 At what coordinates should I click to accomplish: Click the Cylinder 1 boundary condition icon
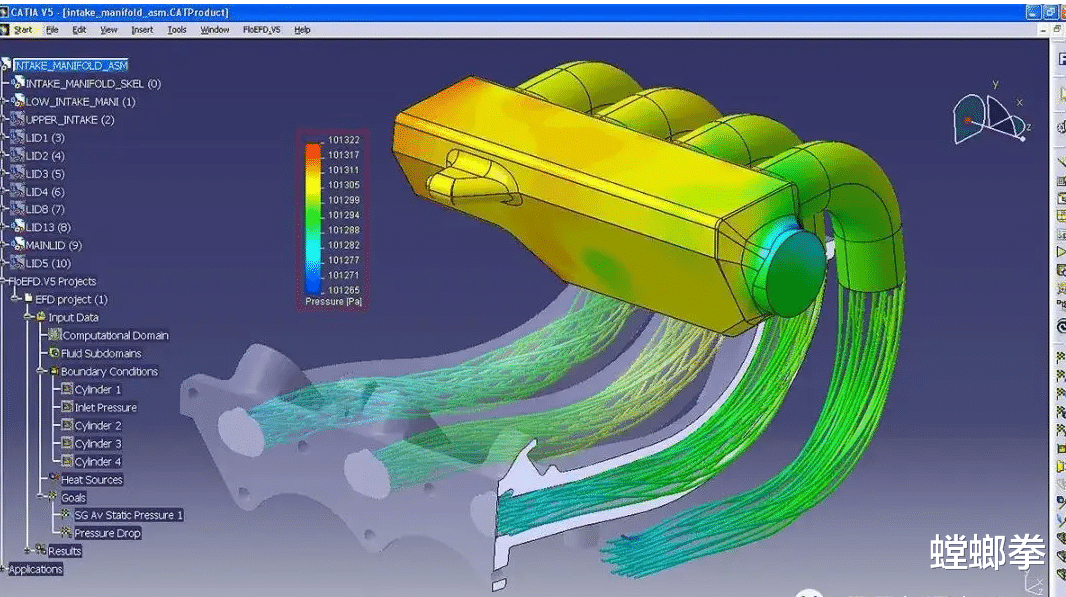click(x=67, y=388)
